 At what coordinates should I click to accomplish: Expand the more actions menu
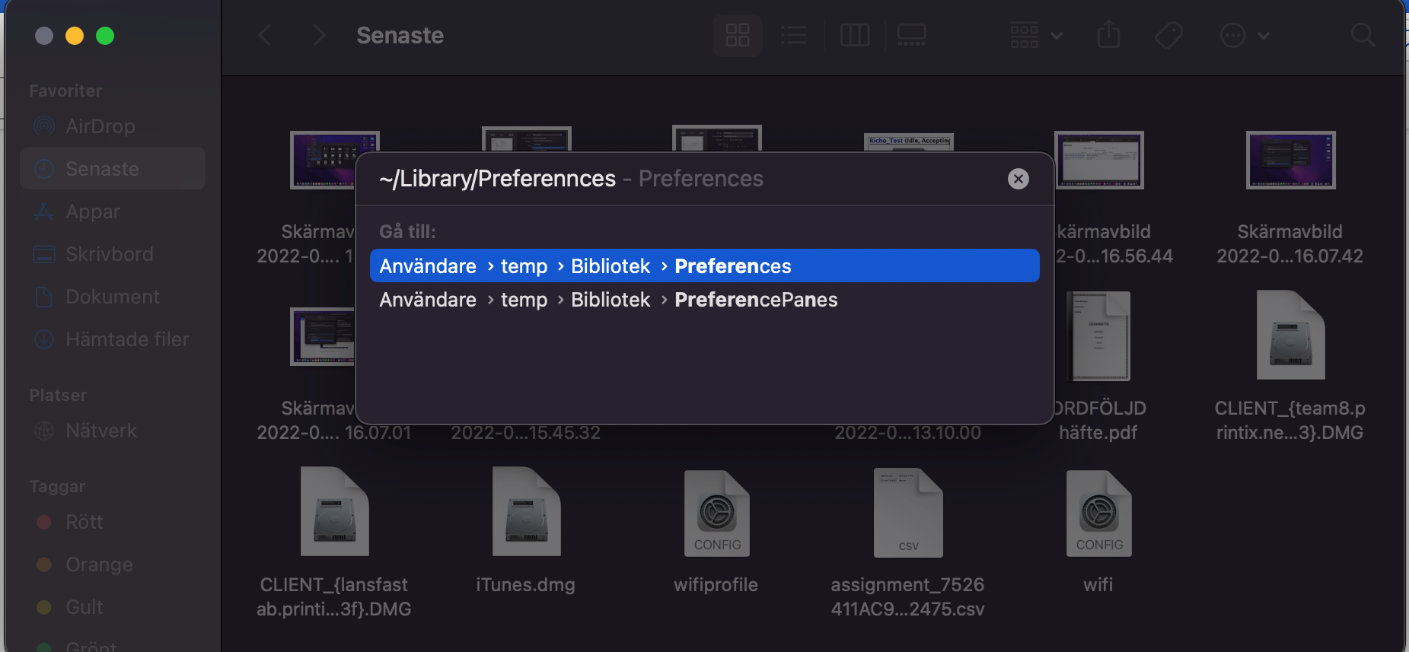click(1243, 36)
